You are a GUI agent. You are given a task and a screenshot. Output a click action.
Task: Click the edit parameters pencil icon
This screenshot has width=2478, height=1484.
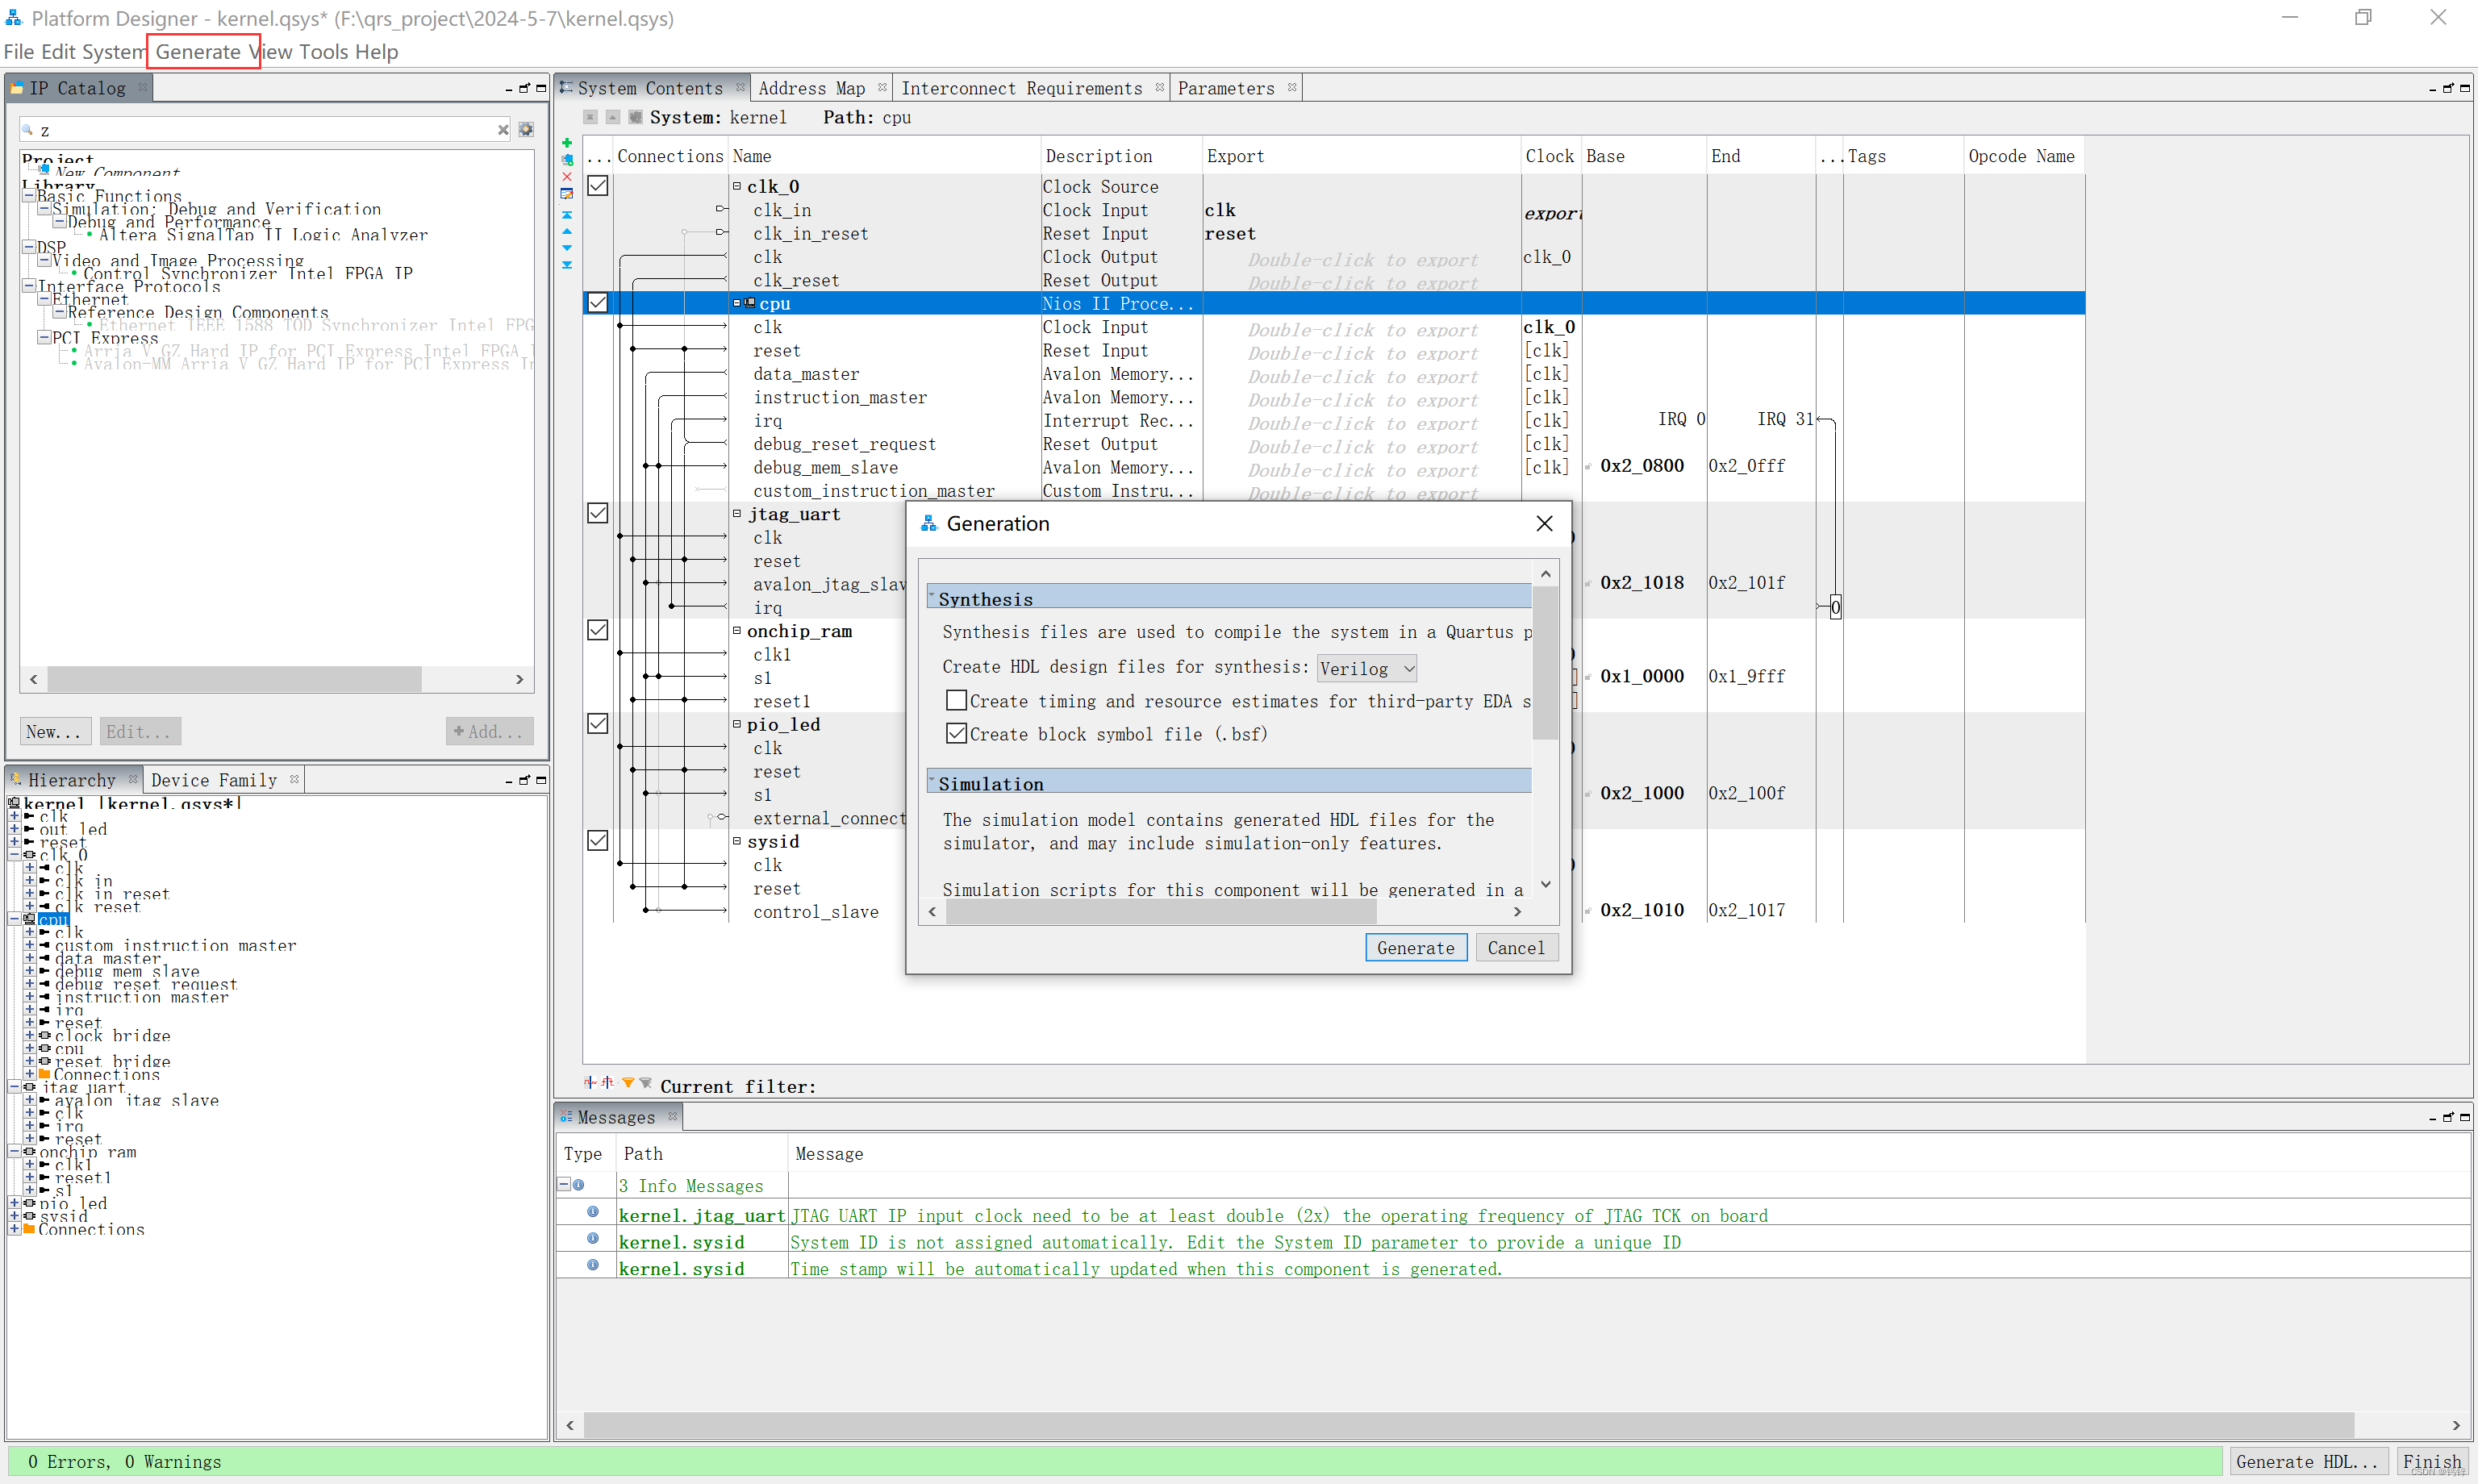[567, 194]
